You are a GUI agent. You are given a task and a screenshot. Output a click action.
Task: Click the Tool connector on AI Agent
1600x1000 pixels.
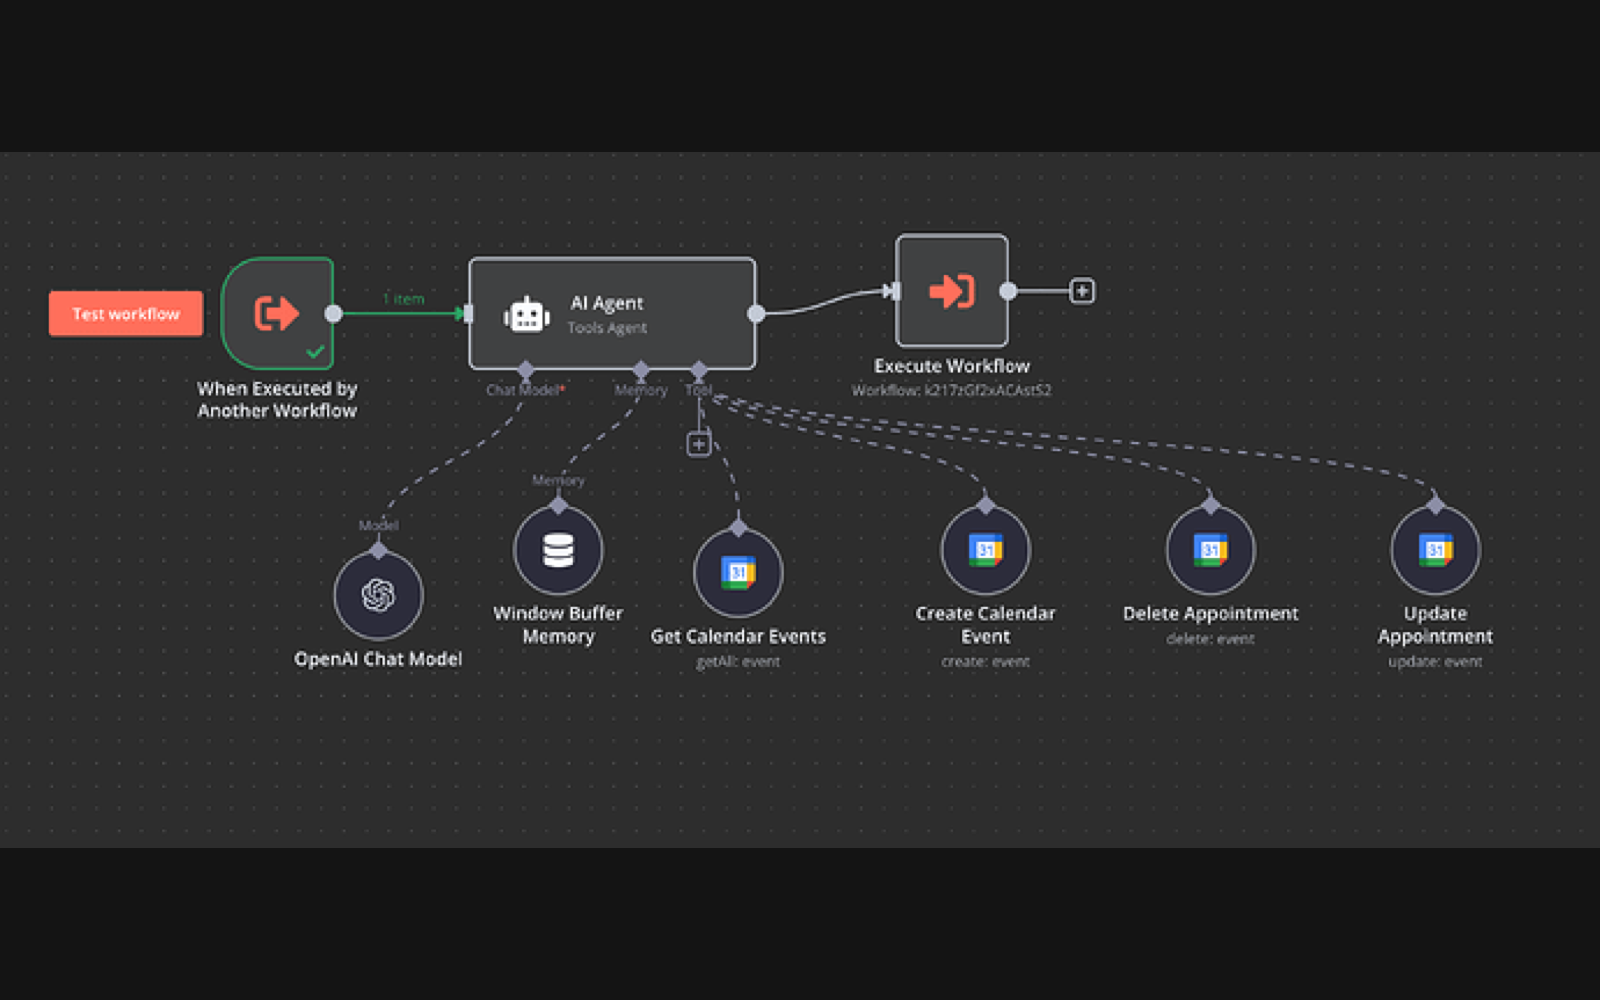tap(699, 370)
